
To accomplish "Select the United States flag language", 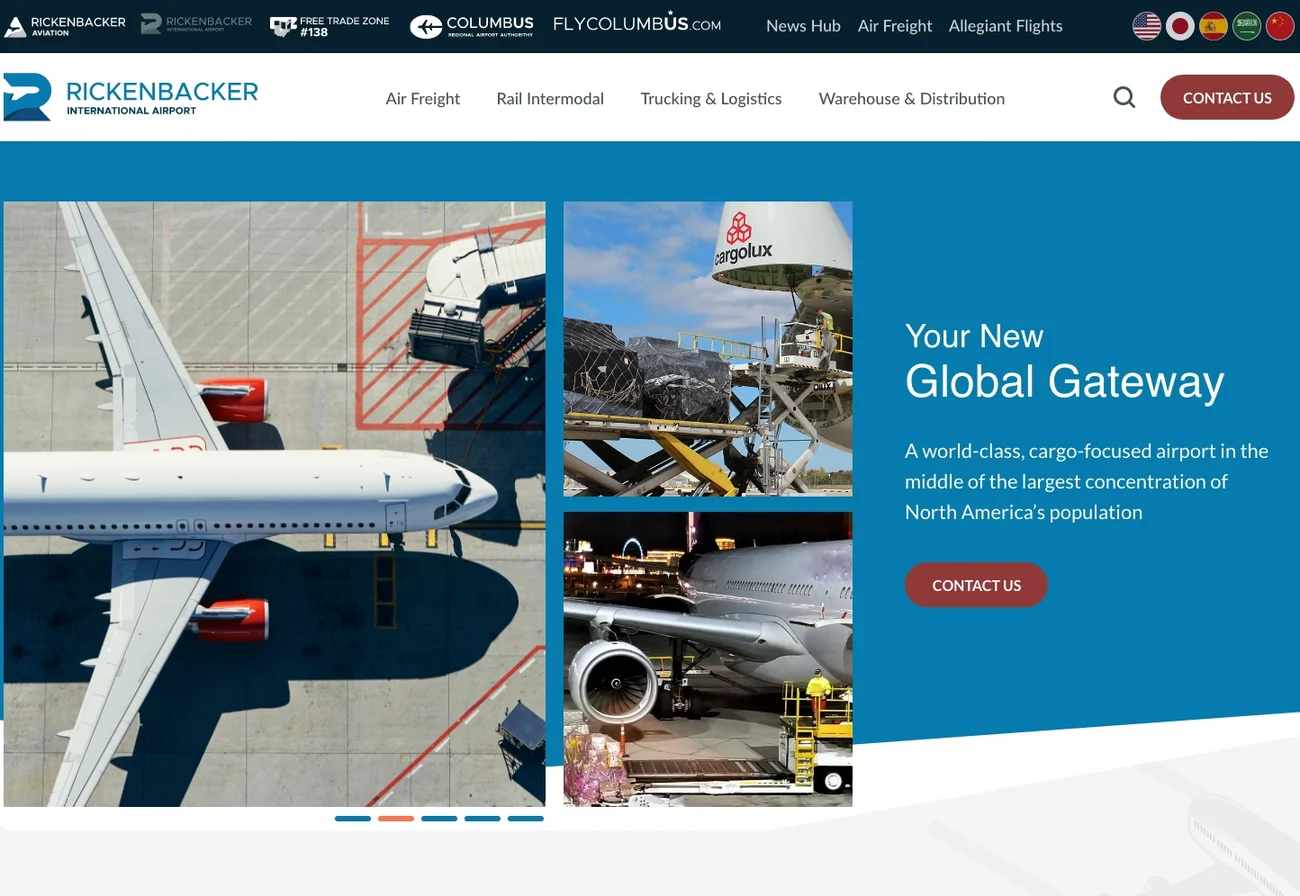I will tap(1147, 26).
